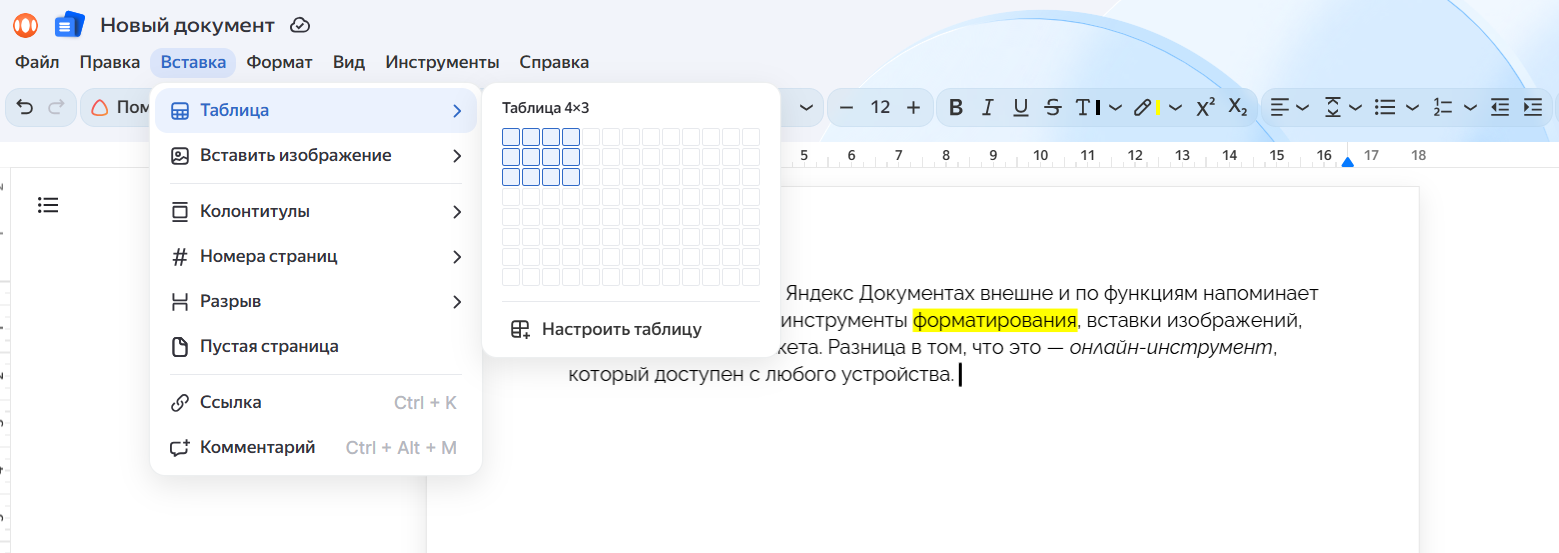The image size is (1559, 553).
Task: Add a Комментарий from the menu
Action: tap(316, 447)
